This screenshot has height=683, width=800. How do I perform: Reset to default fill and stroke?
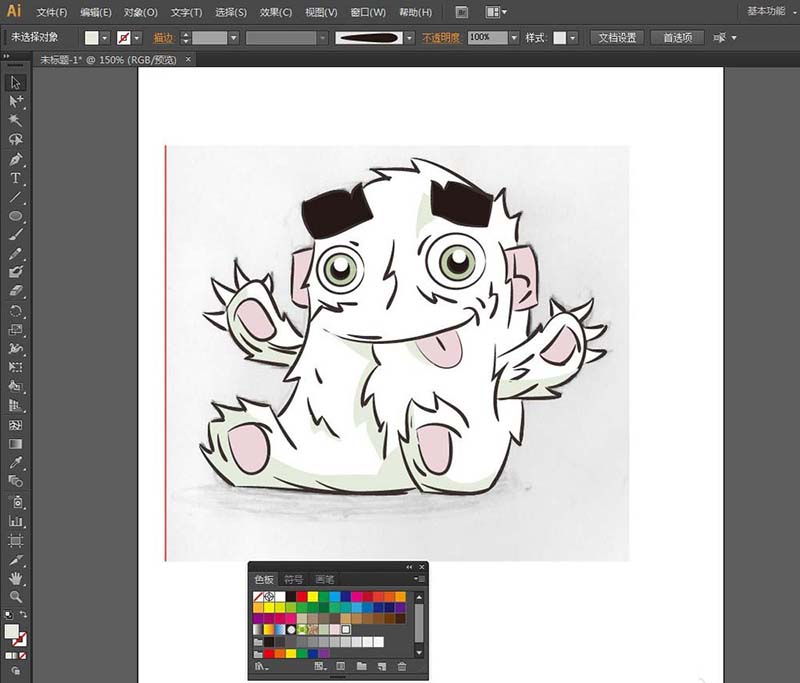(x=8, y=615)
